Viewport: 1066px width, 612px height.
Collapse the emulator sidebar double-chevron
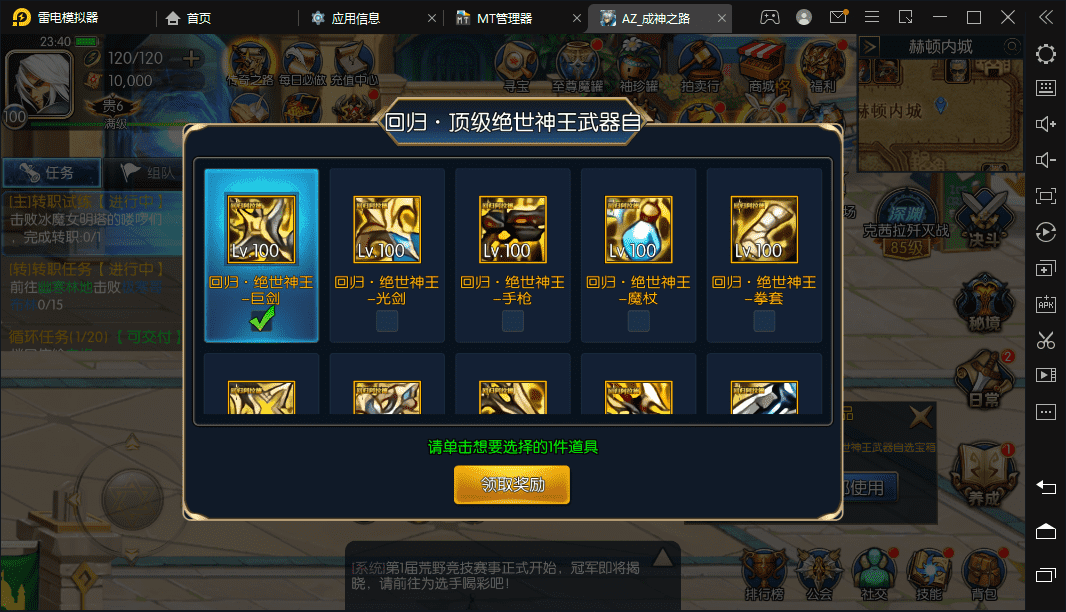pyautogui.click(x=1046, y=17)
